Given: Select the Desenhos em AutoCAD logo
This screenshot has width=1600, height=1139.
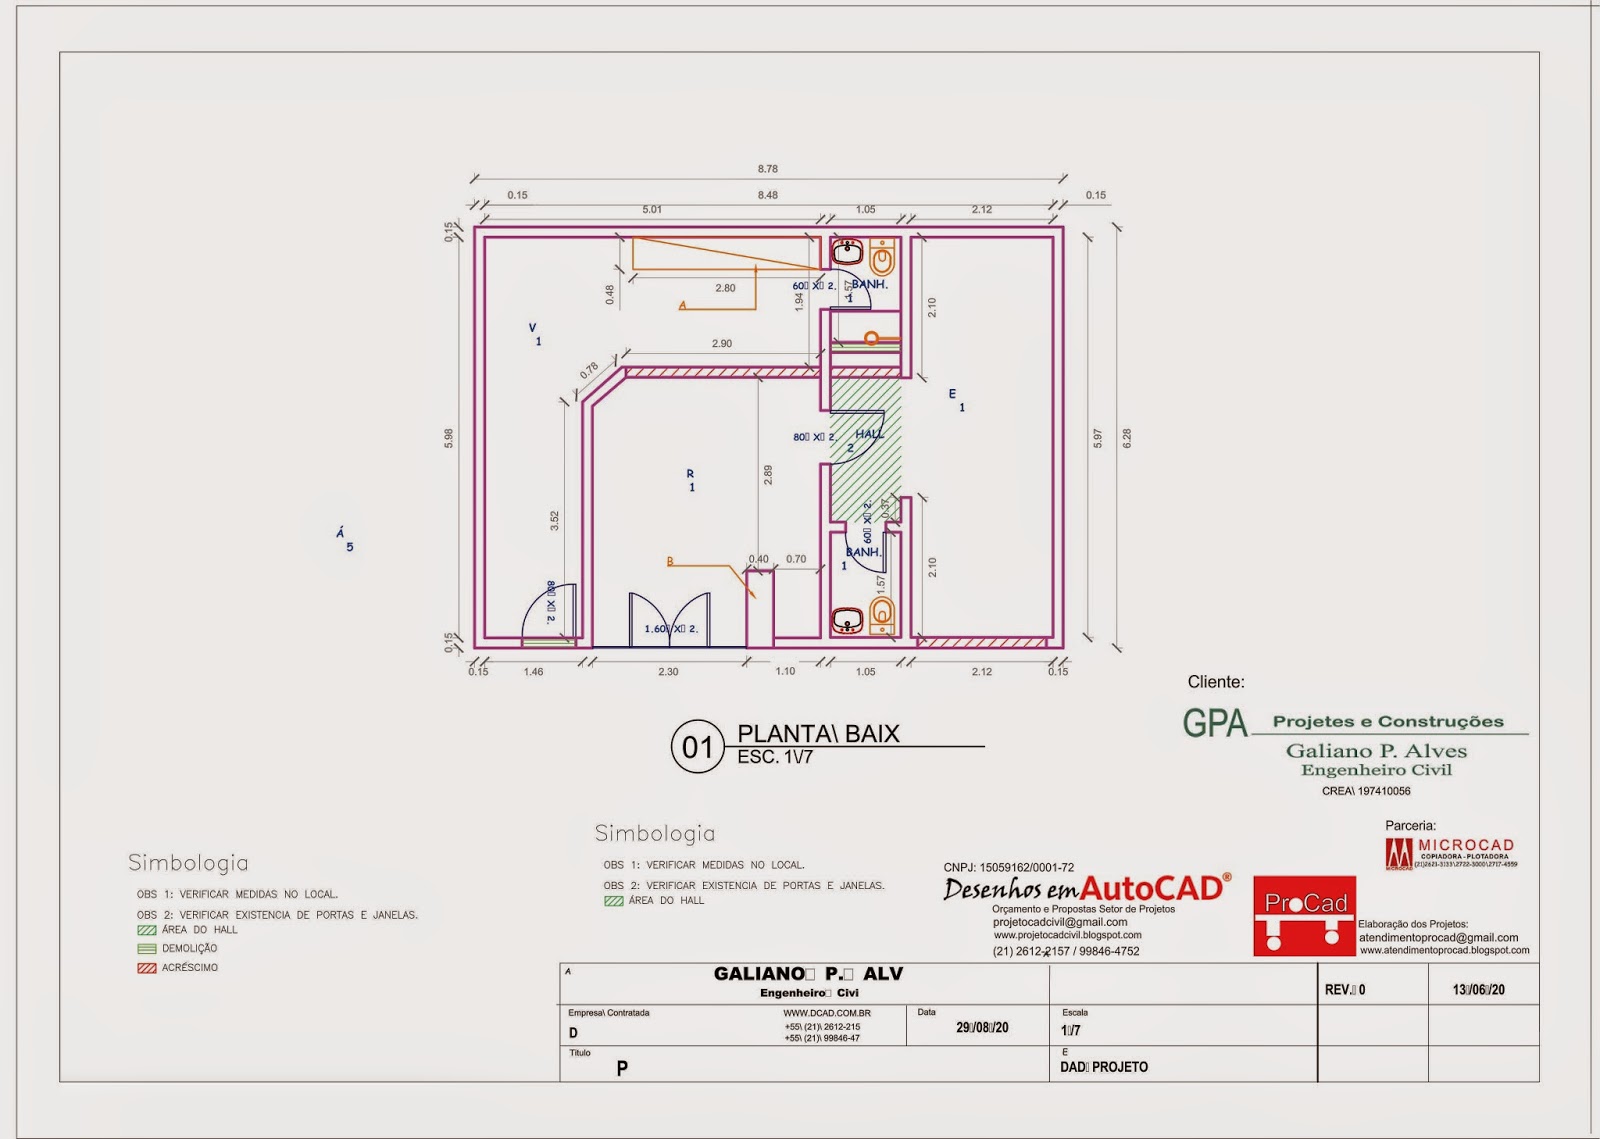Looking at the screenshot, I should coord(1085,886).
